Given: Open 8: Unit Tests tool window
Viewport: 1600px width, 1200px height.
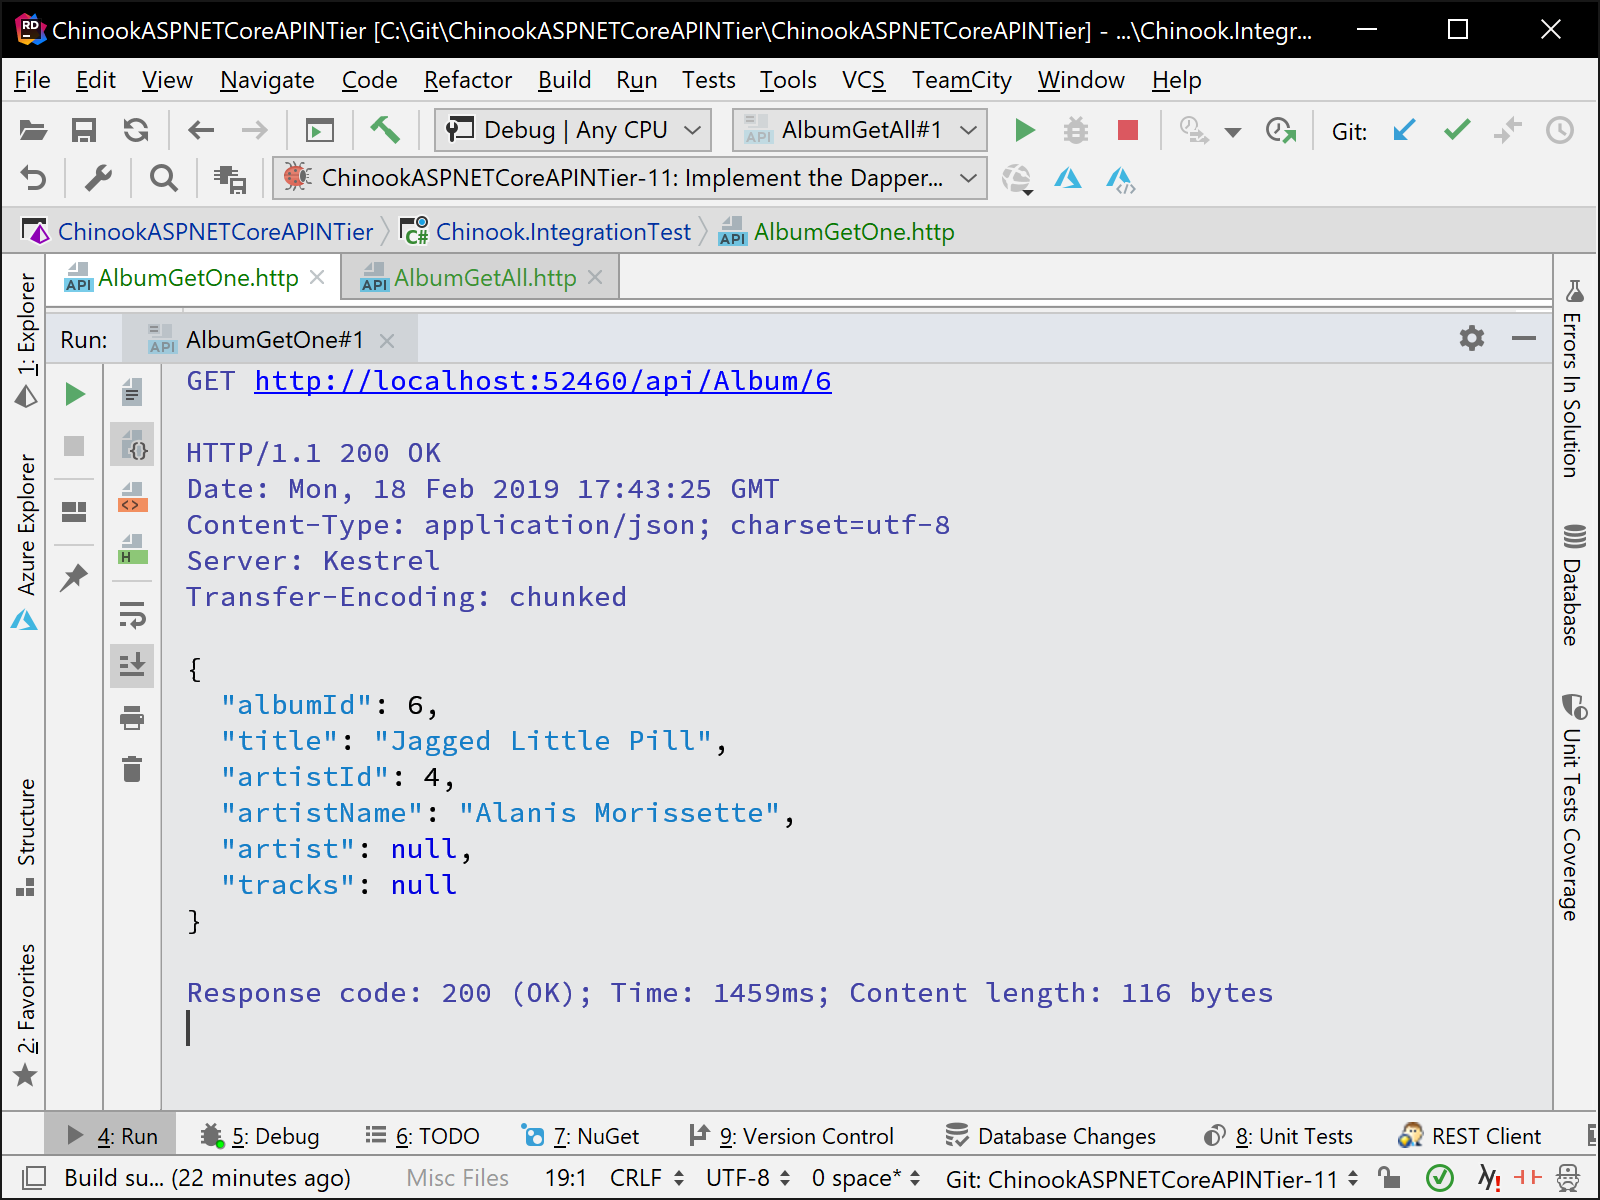Looking at the screenshot, I should coord(1278,1136).
